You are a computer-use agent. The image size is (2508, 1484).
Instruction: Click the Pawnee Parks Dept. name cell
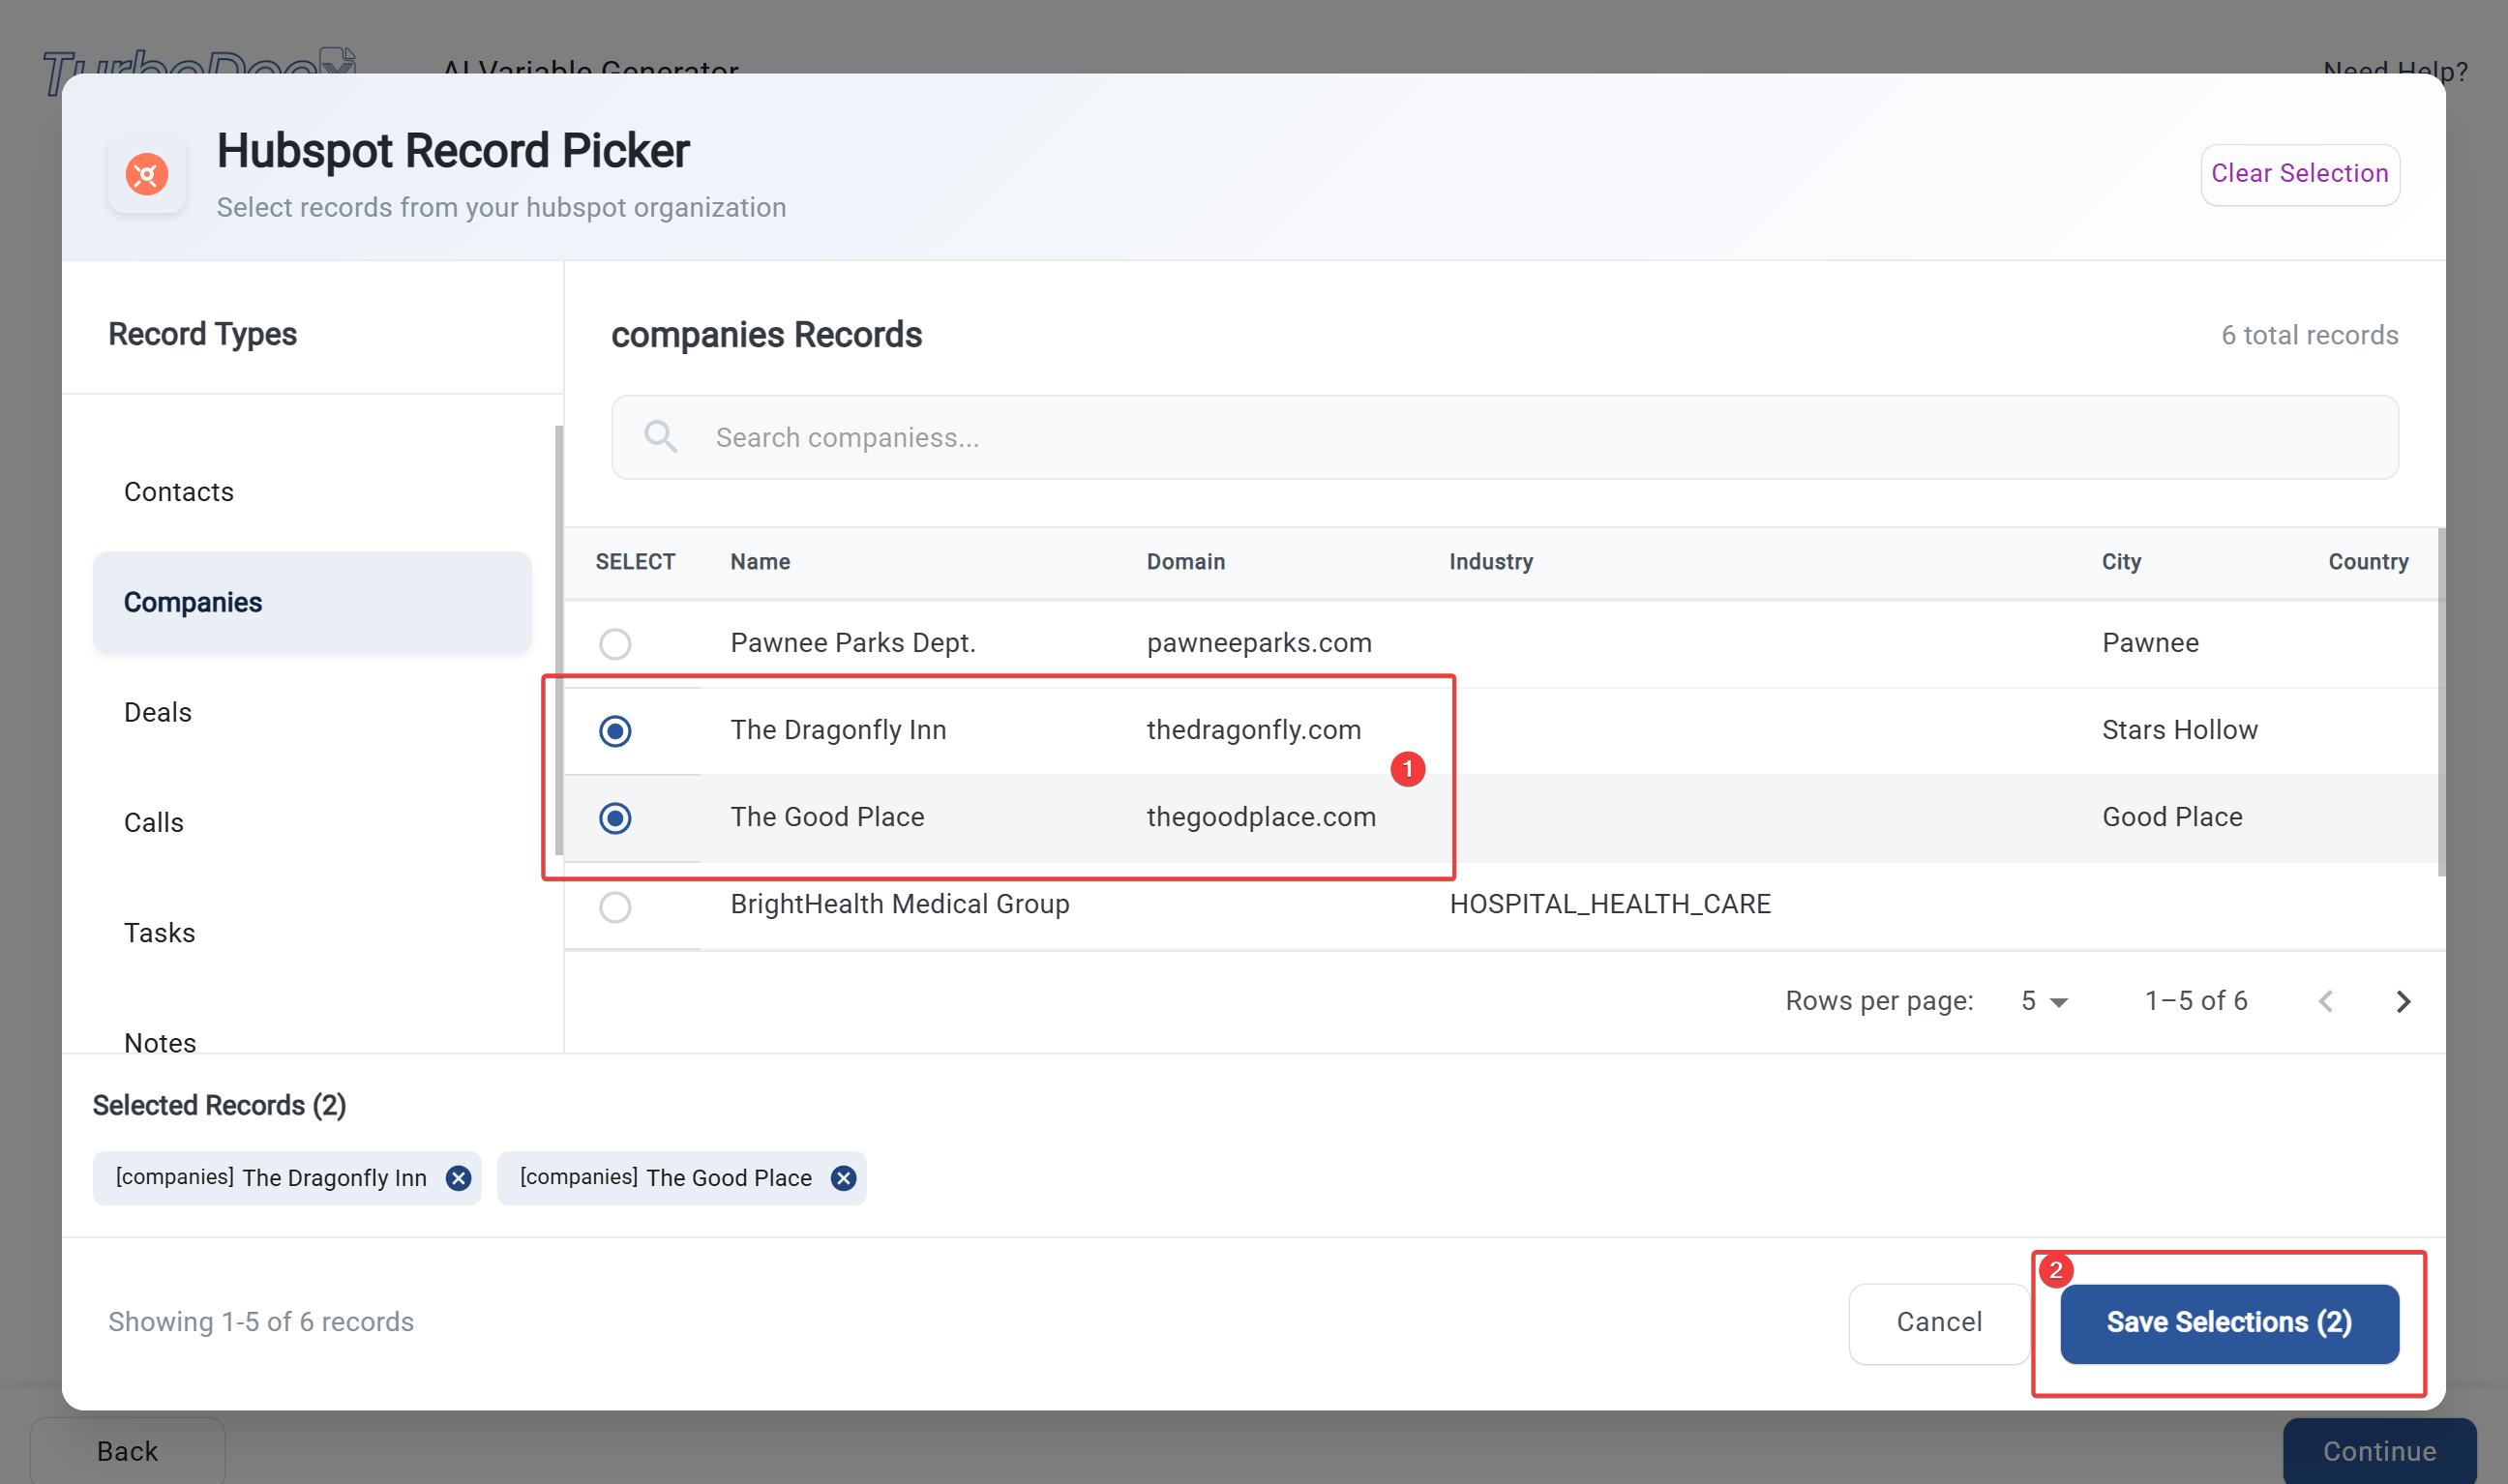click(x=852, y=643)
